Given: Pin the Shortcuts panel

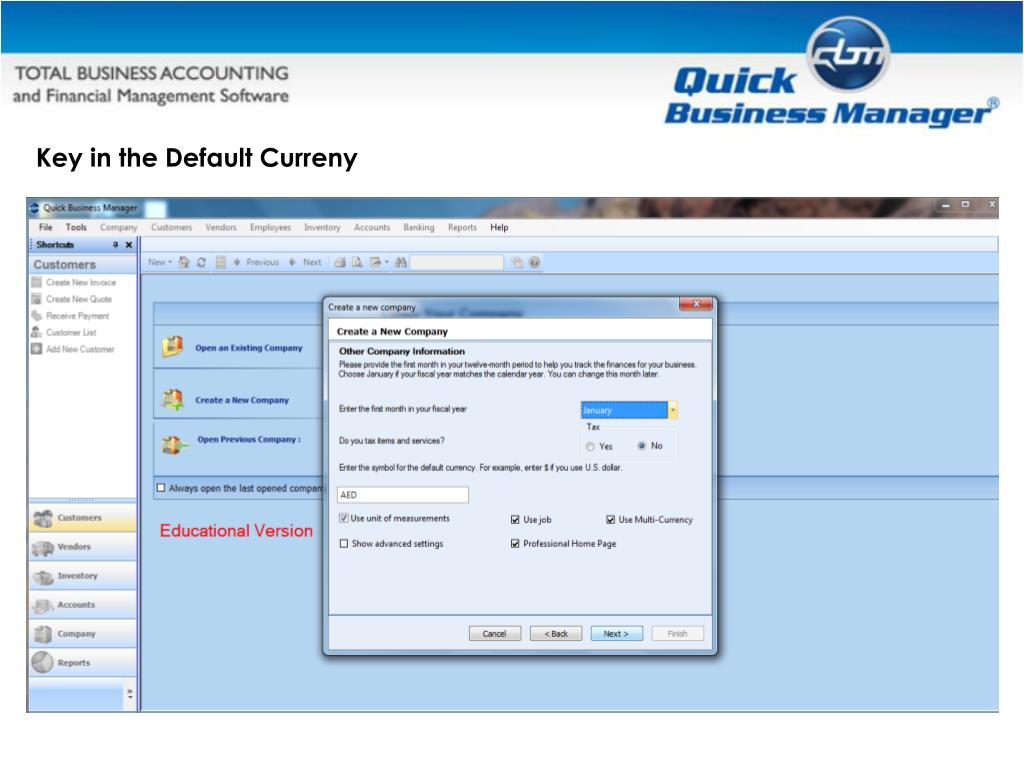Looking at the screenshot, I should [116, 245].
